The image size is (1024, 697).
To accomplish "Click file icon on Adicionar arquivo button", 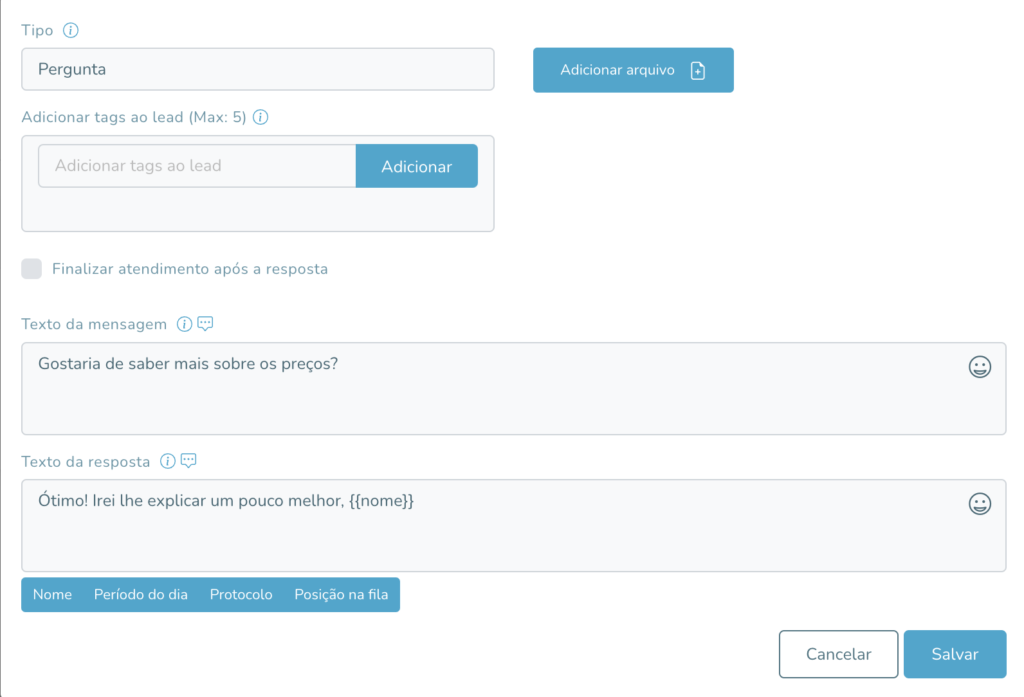I will pos(697,71).
